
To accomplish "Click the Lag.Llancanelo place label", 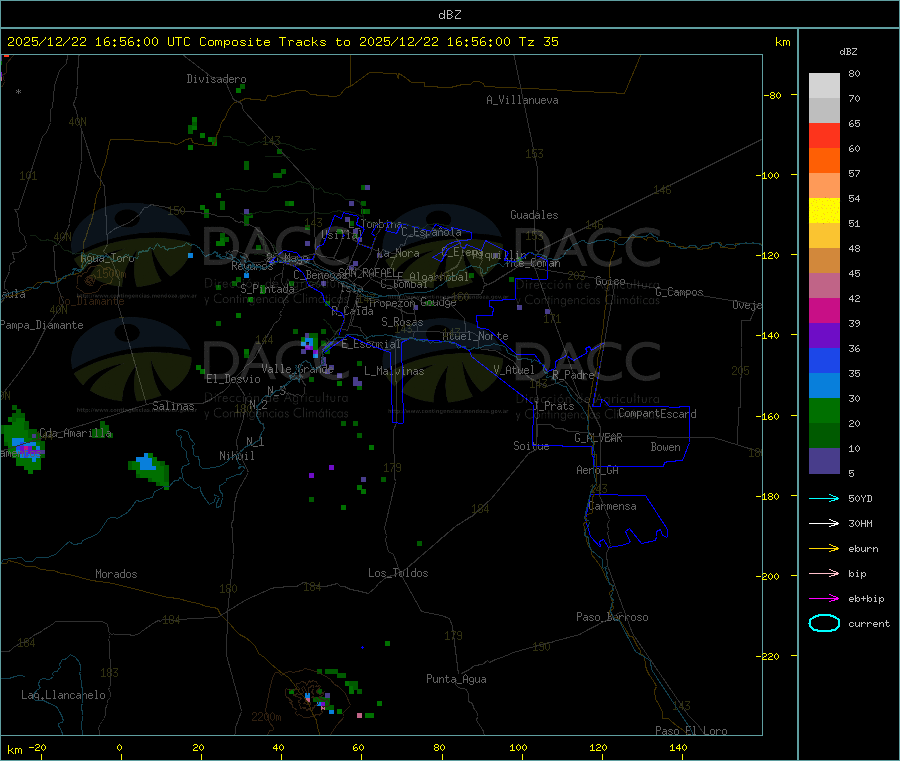I will (x=64, y=696).
